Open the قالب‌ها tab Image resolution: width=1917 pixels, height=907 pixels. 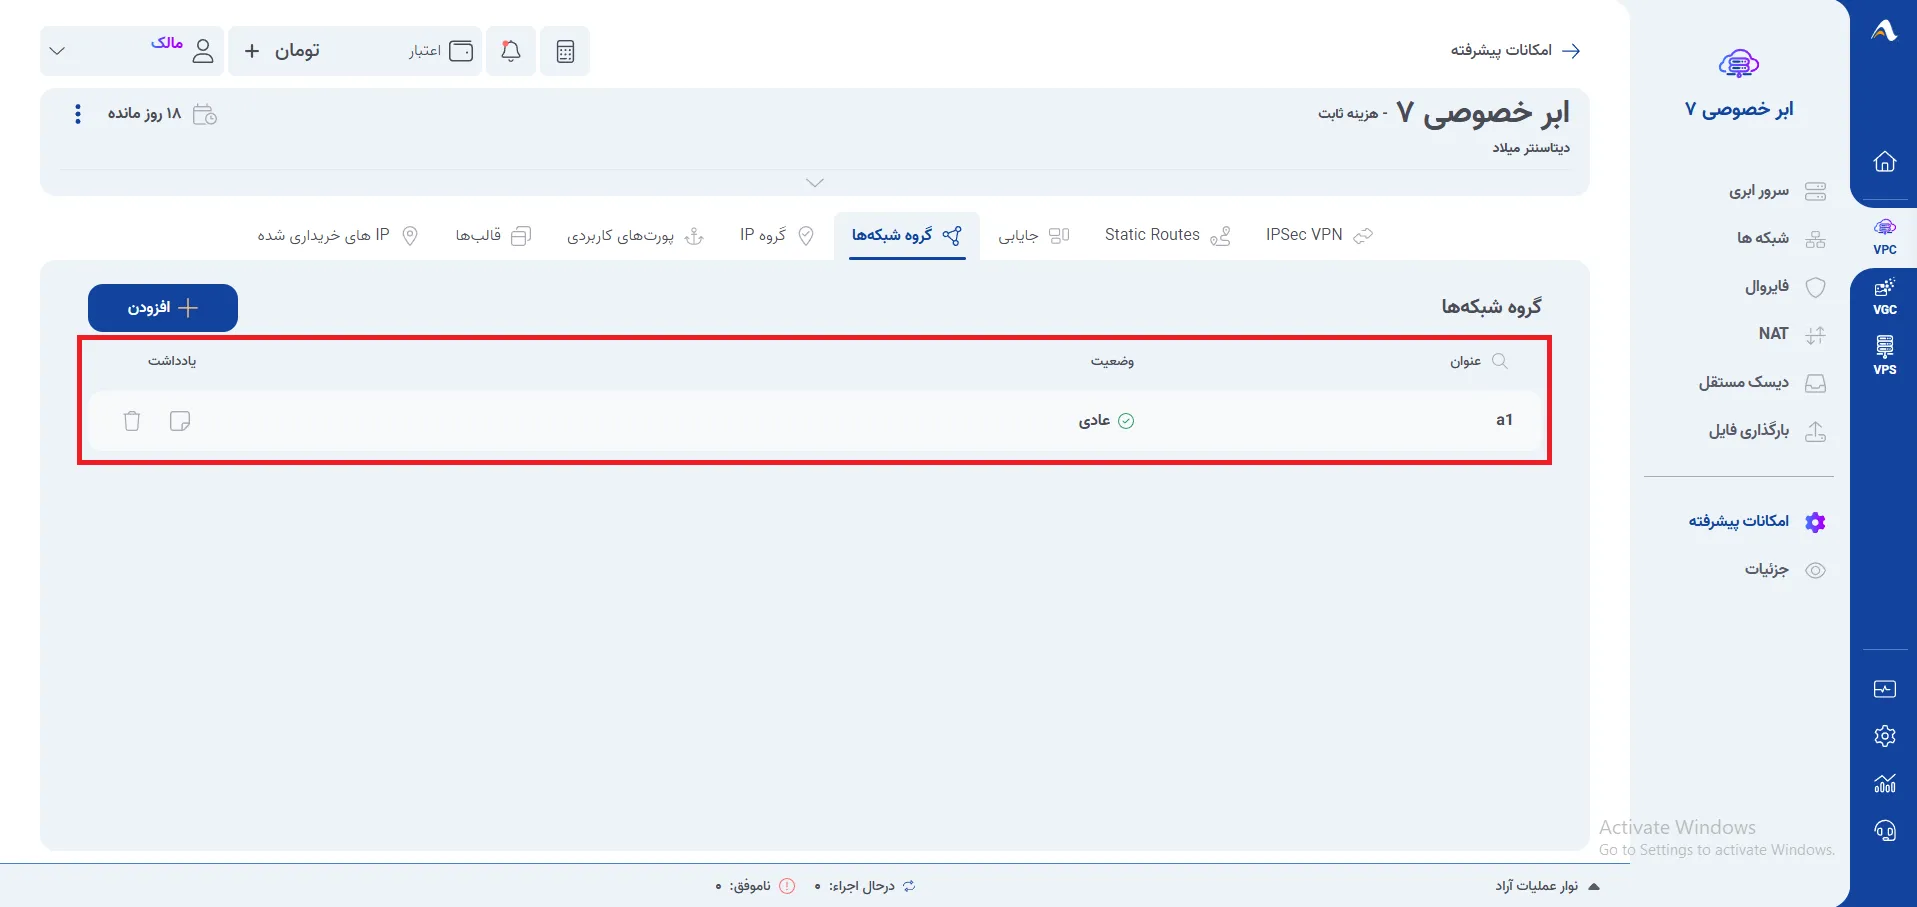[x=493, y=235]
